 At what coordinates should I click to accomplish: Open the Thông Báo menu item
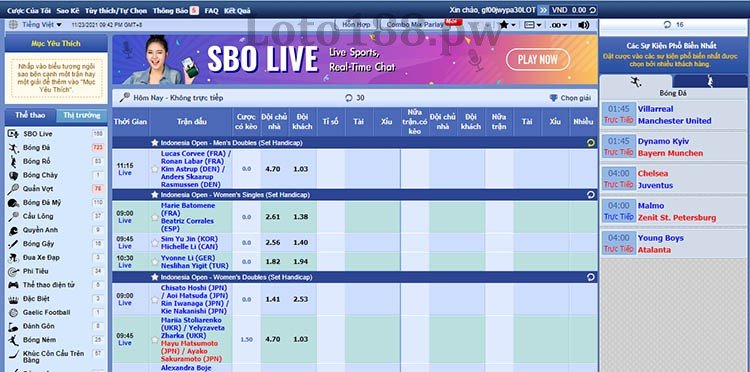coord(176,11)
